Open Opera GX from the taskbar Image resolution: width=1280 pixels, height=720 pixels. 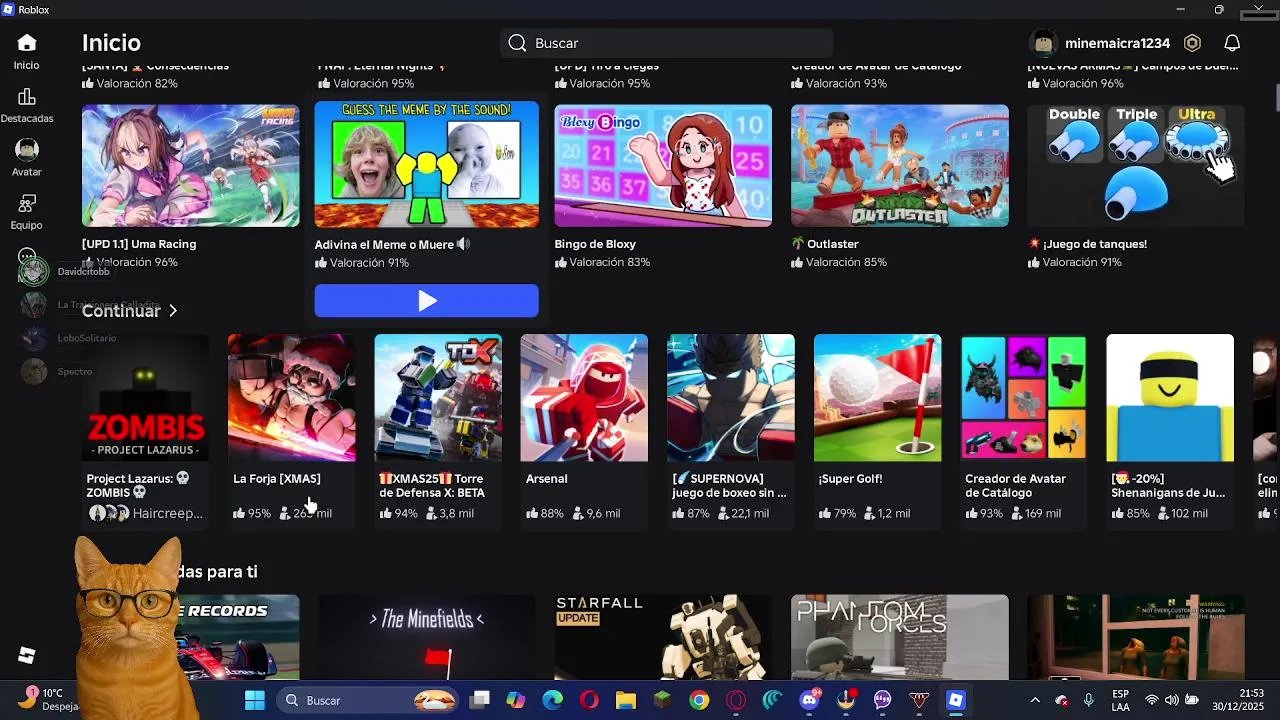click(x=736, y=700)
